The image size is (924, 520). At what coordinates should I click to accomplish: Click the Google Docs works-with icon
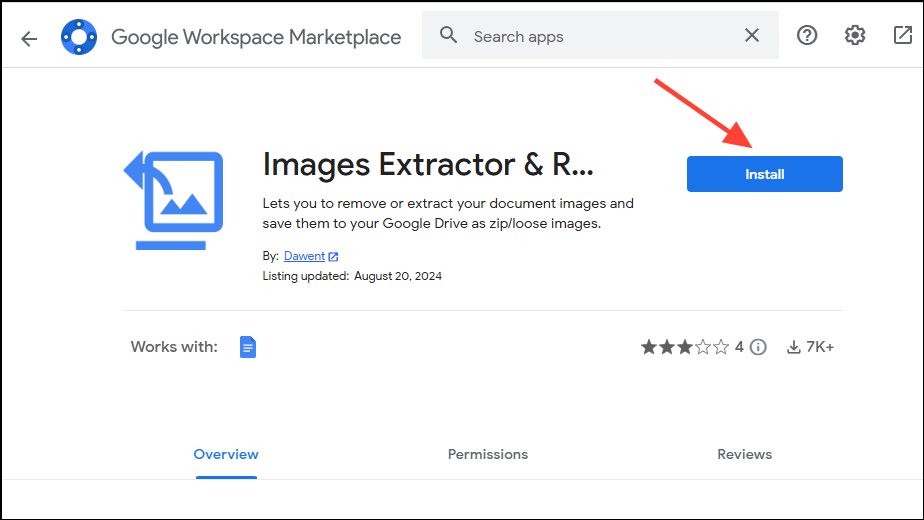tap(248, 347)
